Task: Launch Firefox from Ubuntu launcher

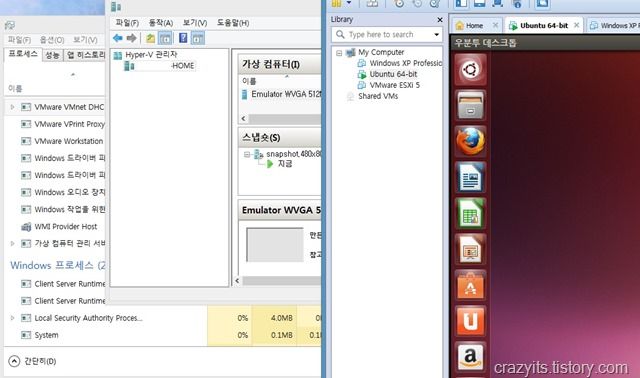Action: click(470, 141)
